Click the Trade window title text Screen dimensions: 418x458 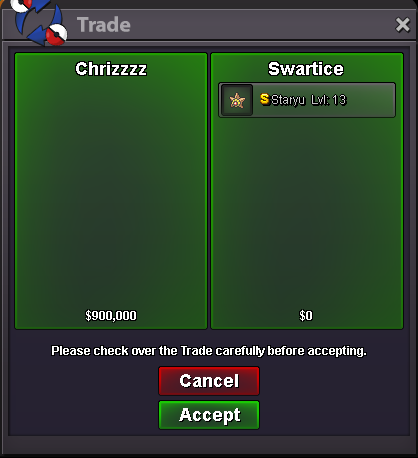coord(104,25)
